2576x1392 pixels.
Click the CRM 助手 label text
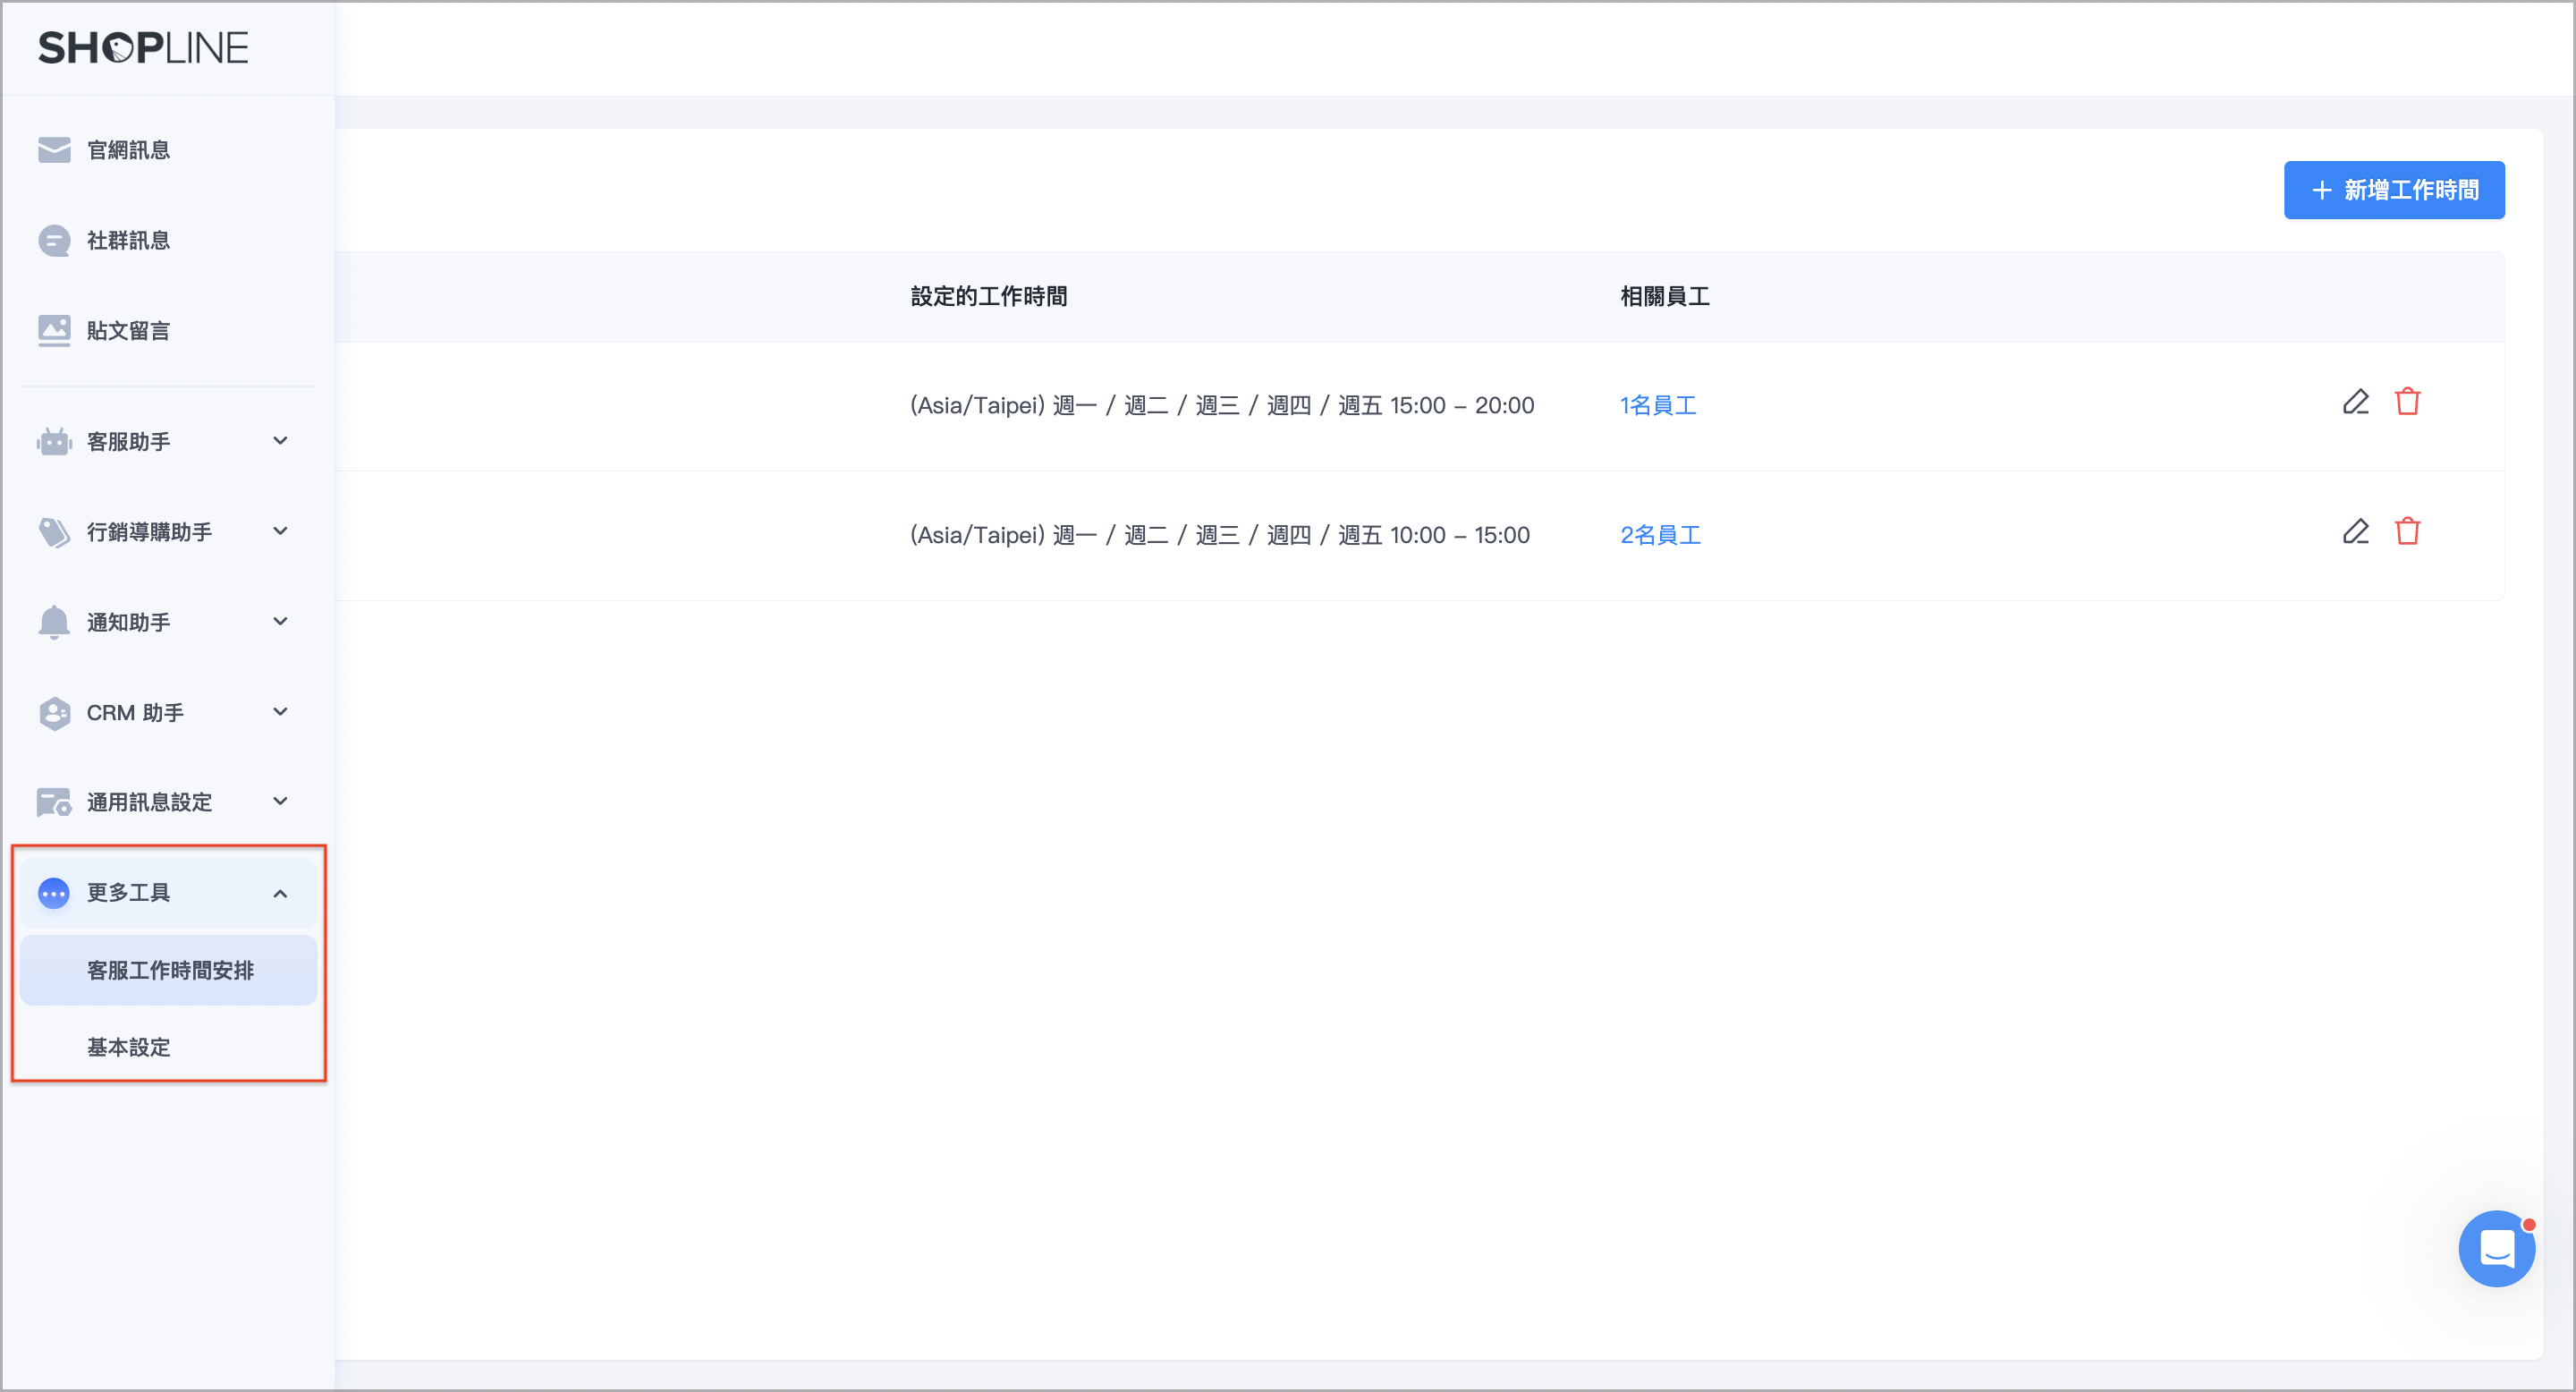pos(135,713)
